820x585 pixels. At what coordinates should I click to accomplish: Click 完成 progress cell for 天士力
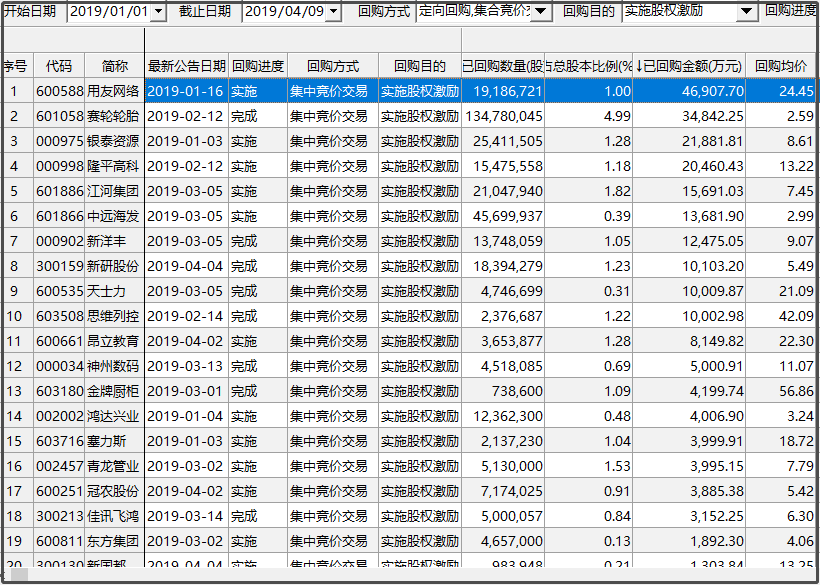(258, 291)
